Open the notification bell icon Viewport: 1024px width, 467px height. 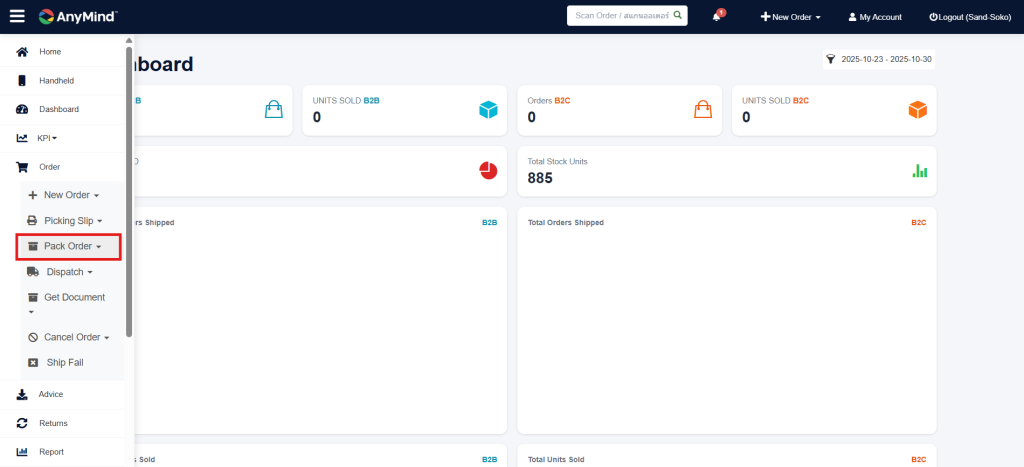717,17
